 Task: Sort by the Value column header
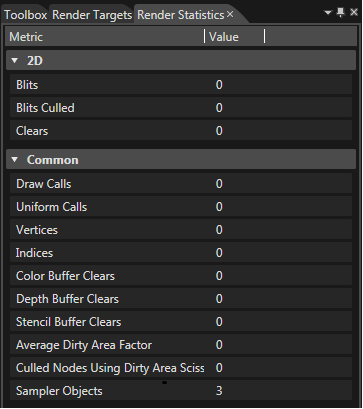235,37
